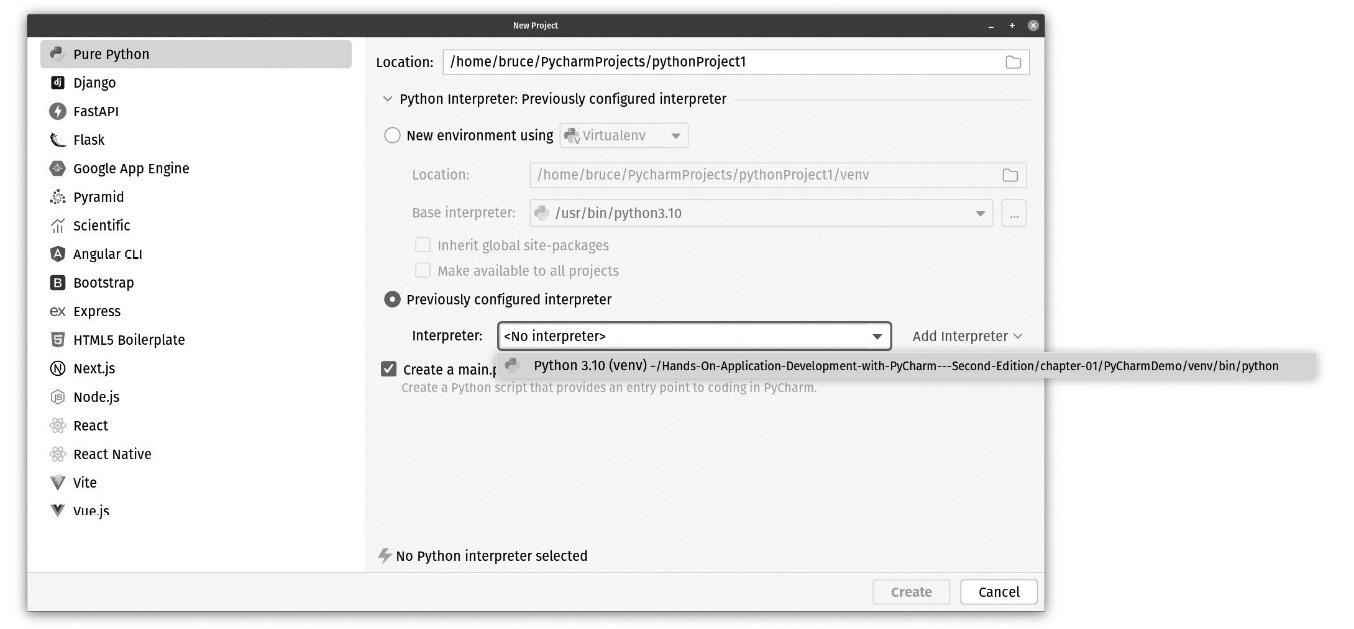Click Bootstrap project type label
Screen dimensions: 1354x629
(x=103, y=283)
